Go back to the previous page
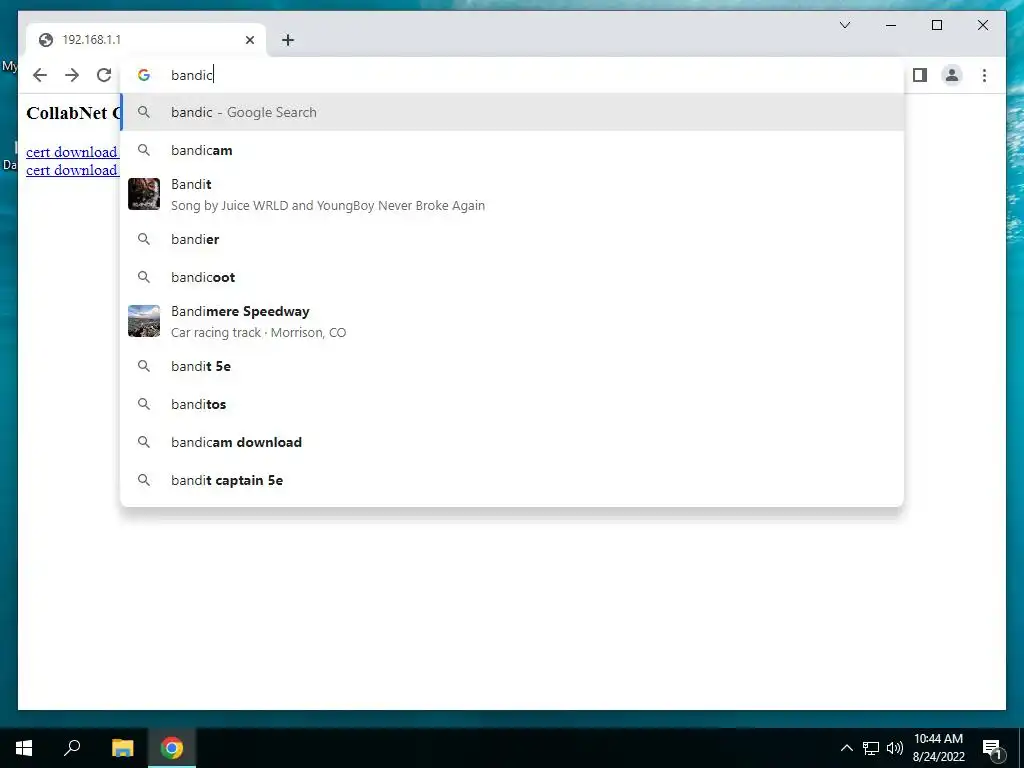1024x768 pixels. click(40, 75)
